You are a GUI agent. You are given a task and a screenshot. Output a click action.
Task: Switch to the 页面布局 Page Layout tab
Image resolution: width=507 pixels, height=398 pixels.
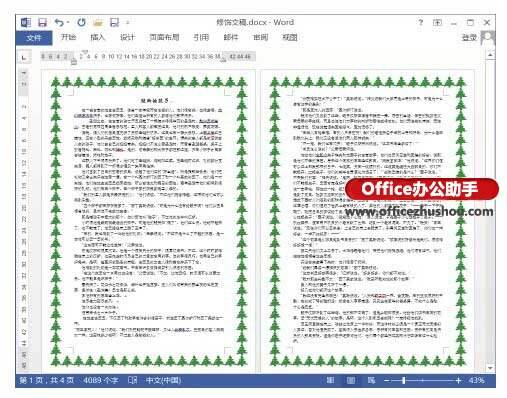click(164, 37)
